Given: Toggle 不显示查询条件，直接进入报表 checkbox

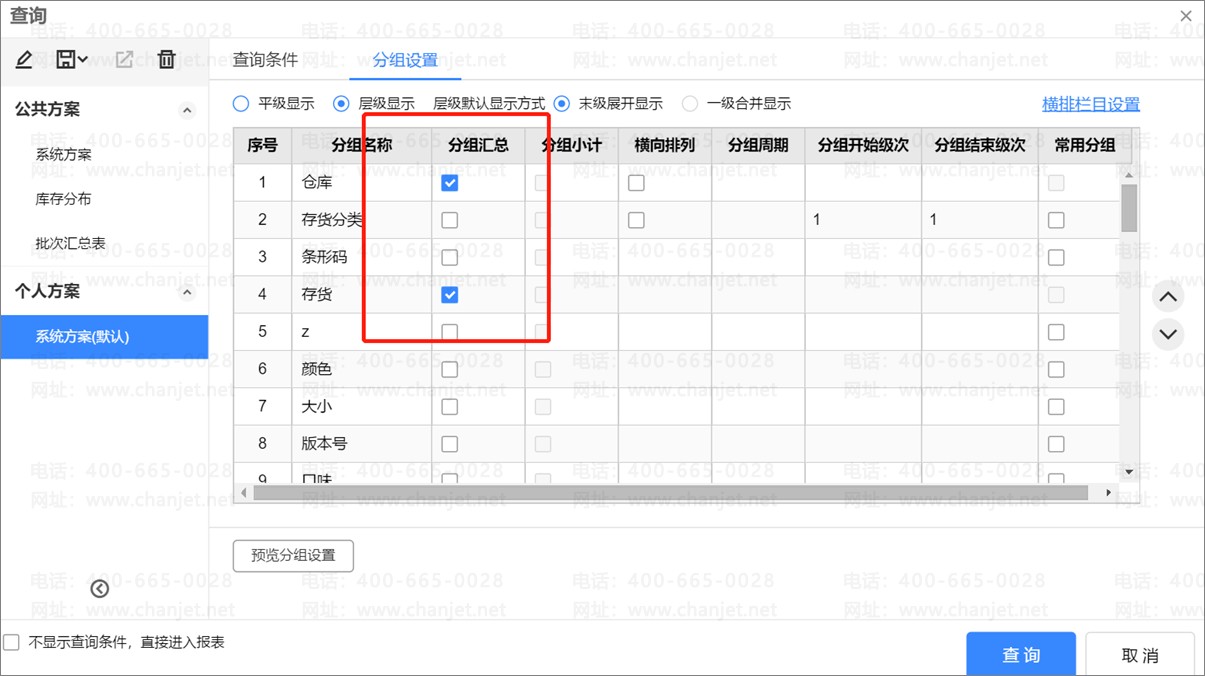Looking at the screenshot, I should point(12,643).
